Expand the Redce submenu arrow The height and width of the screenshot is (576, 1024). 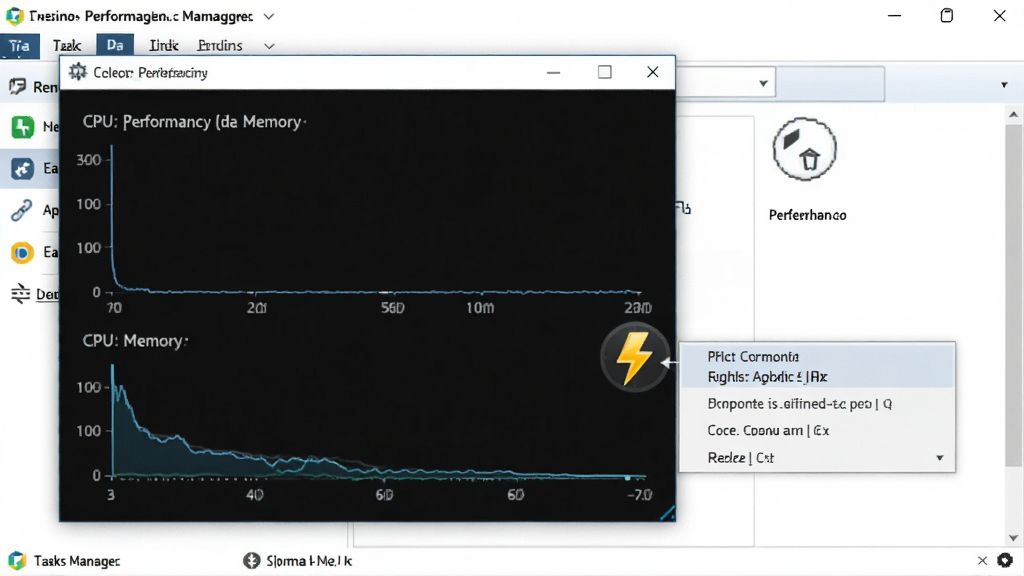(x=940, y=458)
